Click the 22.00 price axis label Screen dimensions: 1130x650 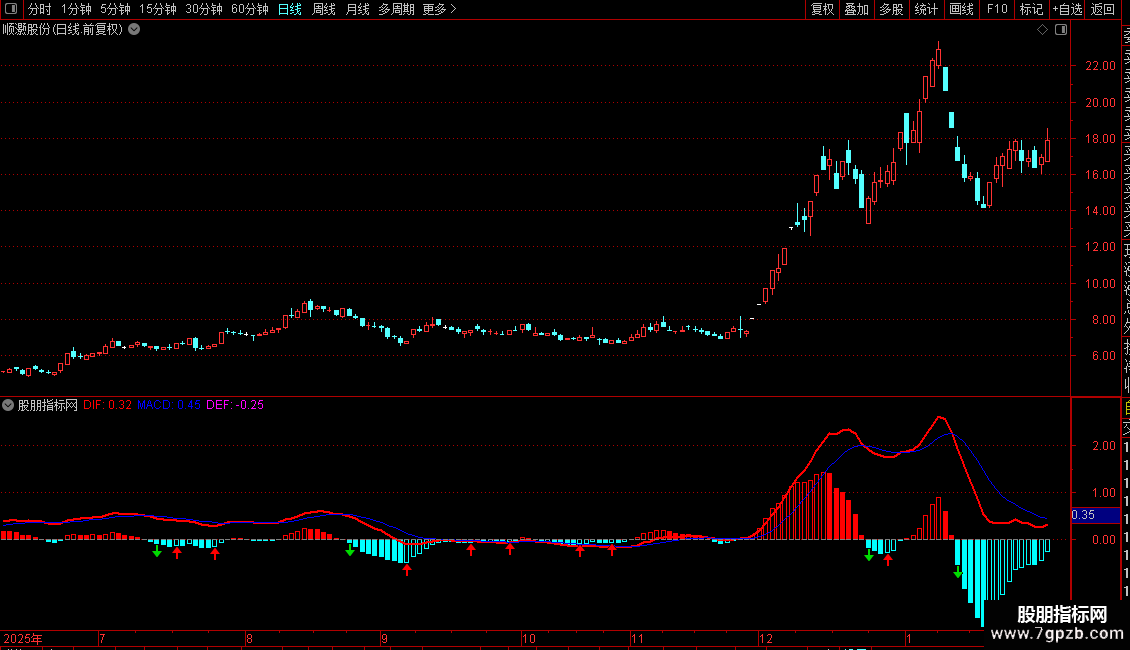click(x=1100, y=66)
